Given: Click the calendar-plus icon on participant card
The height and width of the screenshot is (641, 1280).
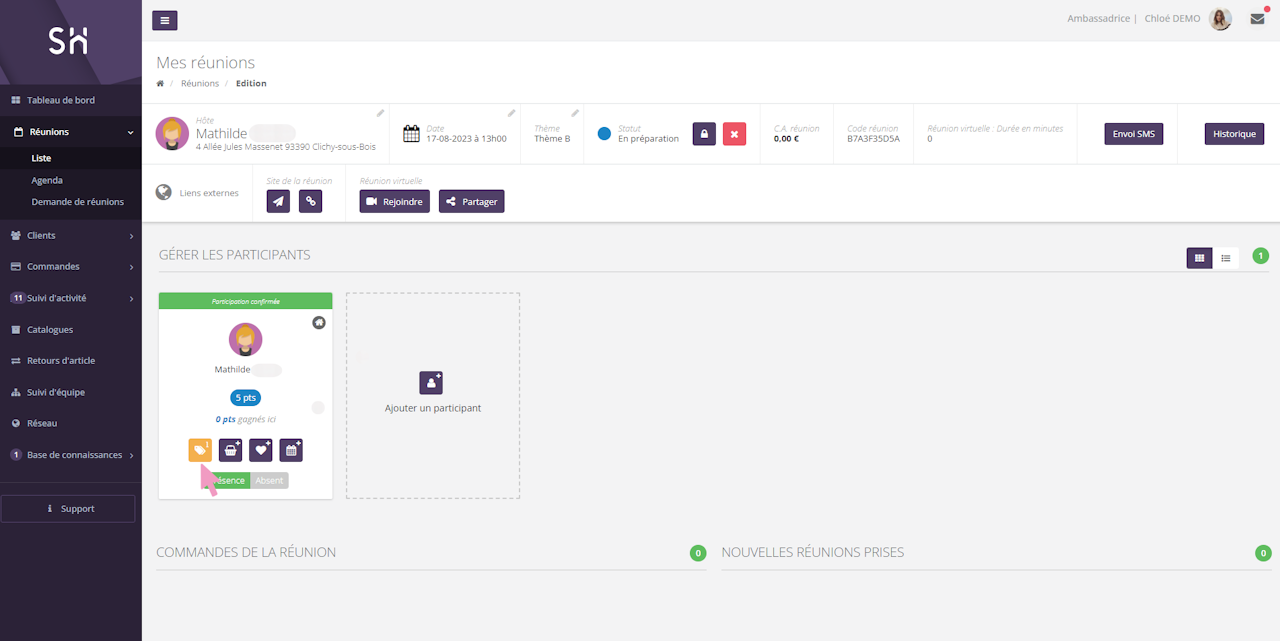Looking at the screenshot, I should 291,450.
